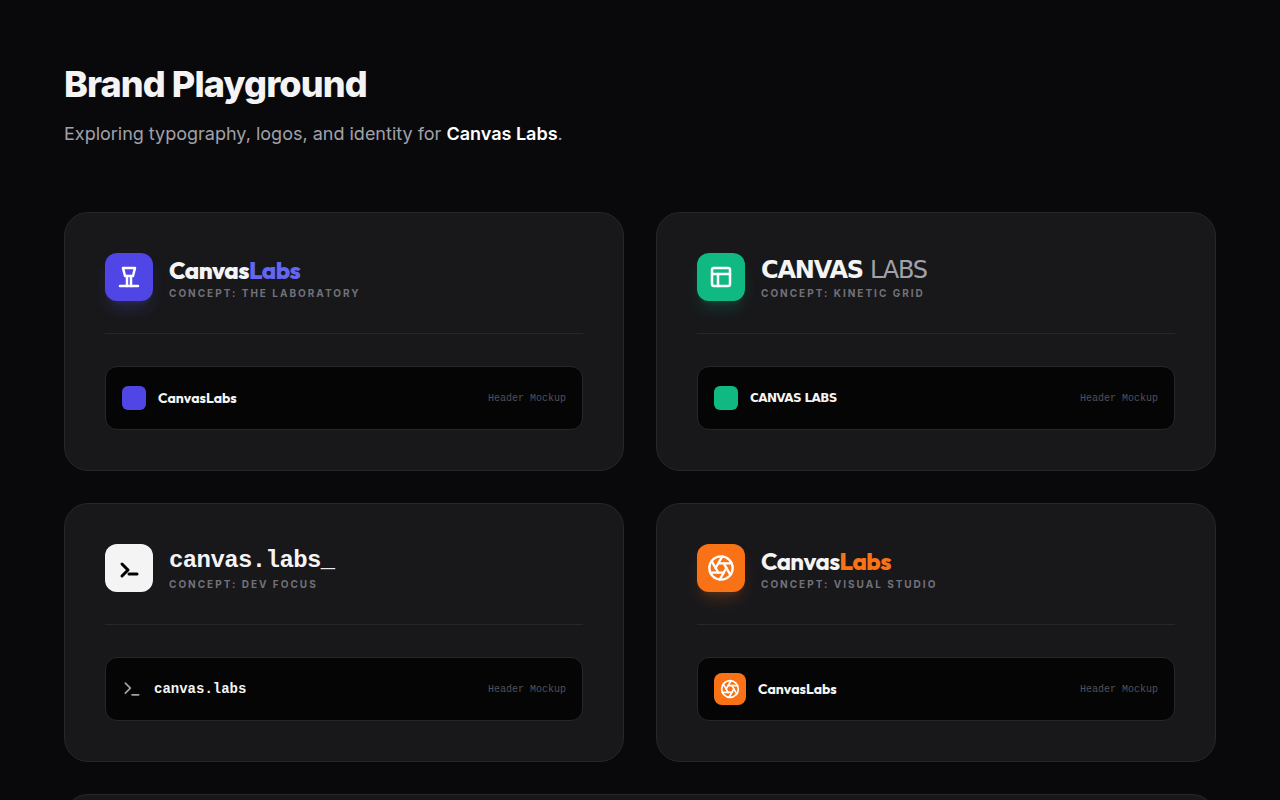Image resolution: width=1280 pixels, height=800 pixels.
Task: Click the white terminal prompt logo icon
Action: pos(129,568)
